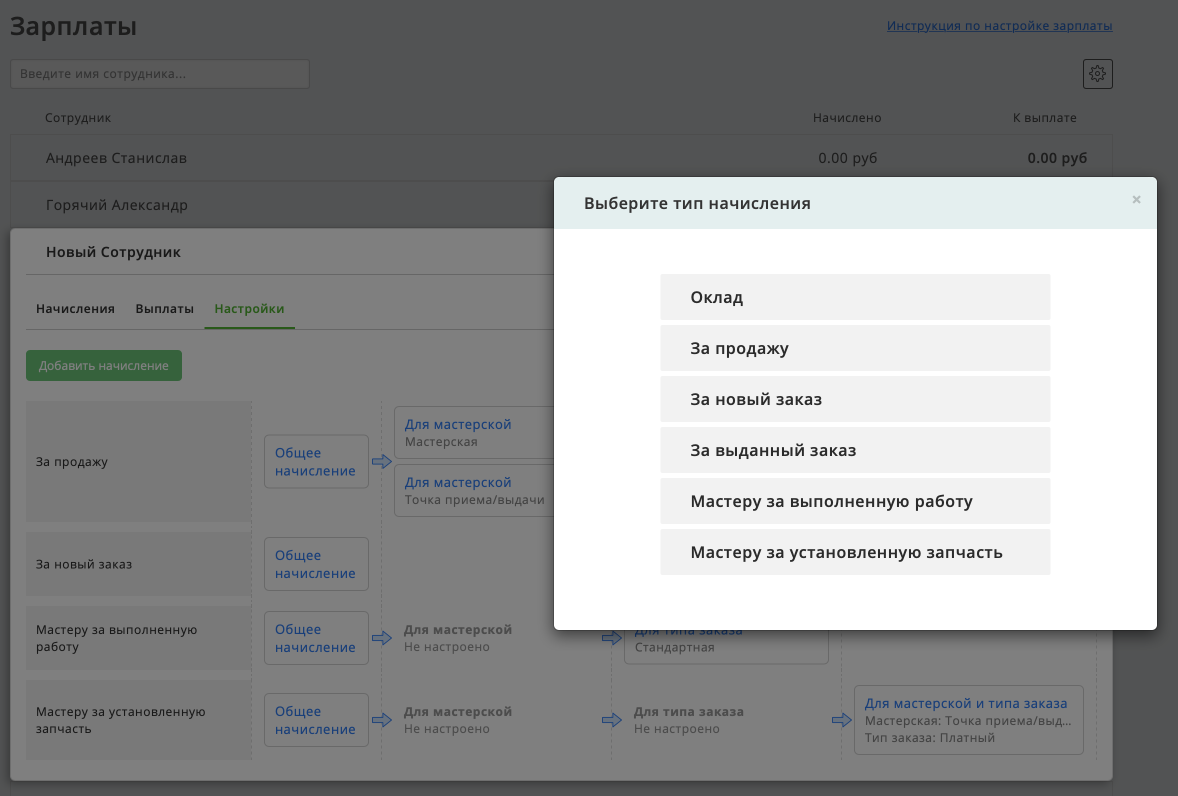Close the accrual type dialog

(x=1136, y=200)
